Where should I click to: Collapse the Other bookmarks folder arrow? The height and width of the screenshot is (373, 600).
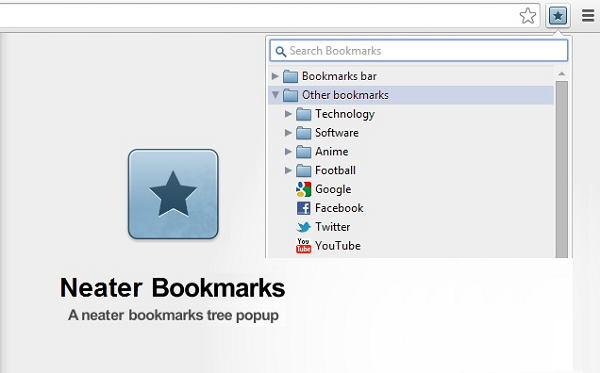(x=275, y=94)
